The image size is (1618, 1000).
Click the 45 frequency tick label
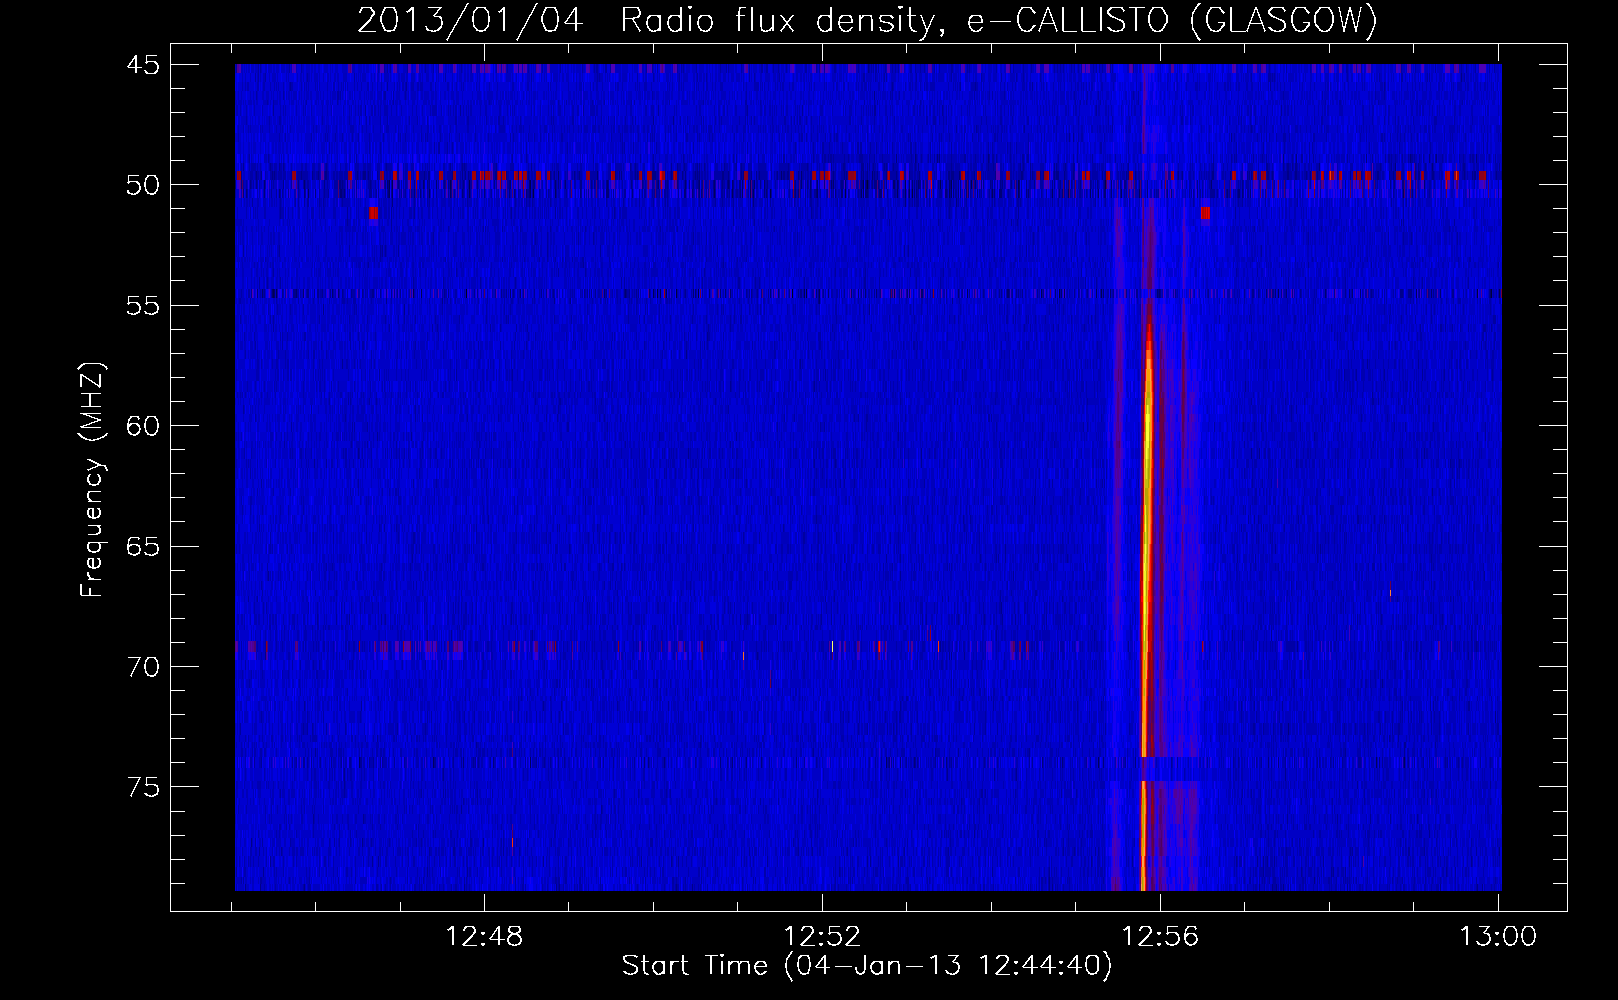(x=143, y=65)
